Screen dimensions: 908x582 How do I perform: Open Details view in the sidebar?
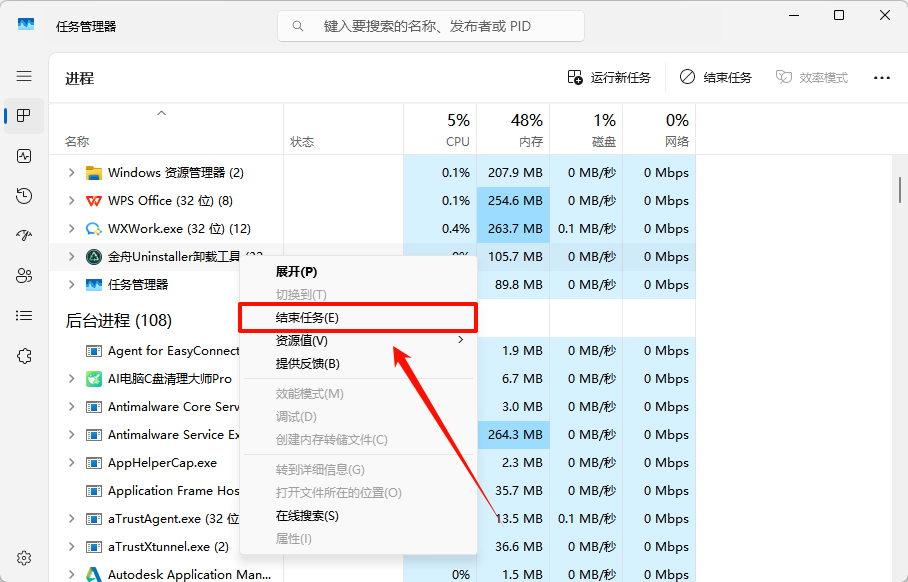pyautogui.click(x=23, y=316)
